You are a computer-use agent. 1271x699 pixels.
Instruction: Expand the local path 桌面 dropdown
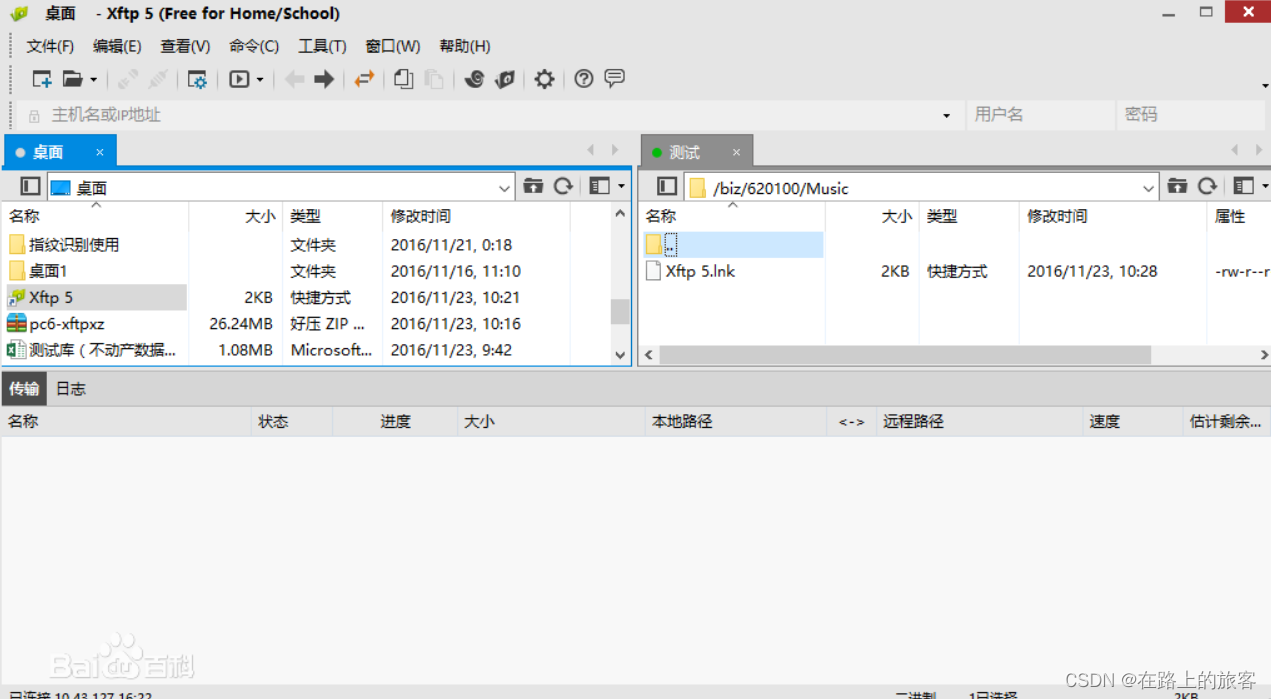click(x=504, y=188)
